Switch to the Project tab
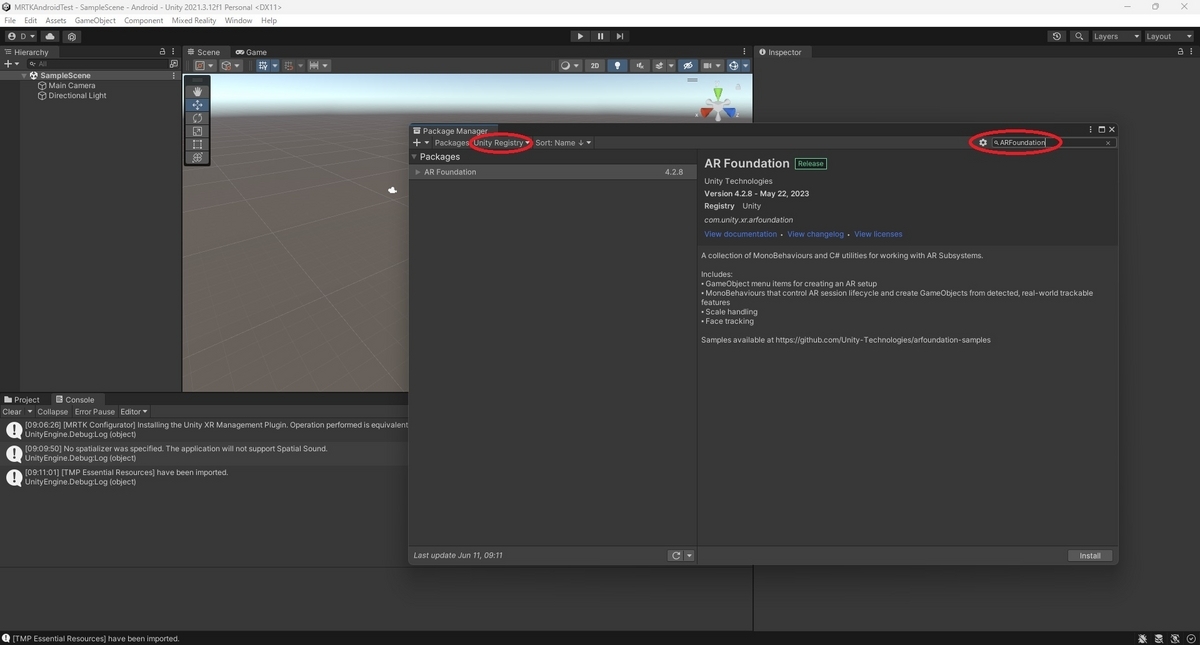 [22, 400]
